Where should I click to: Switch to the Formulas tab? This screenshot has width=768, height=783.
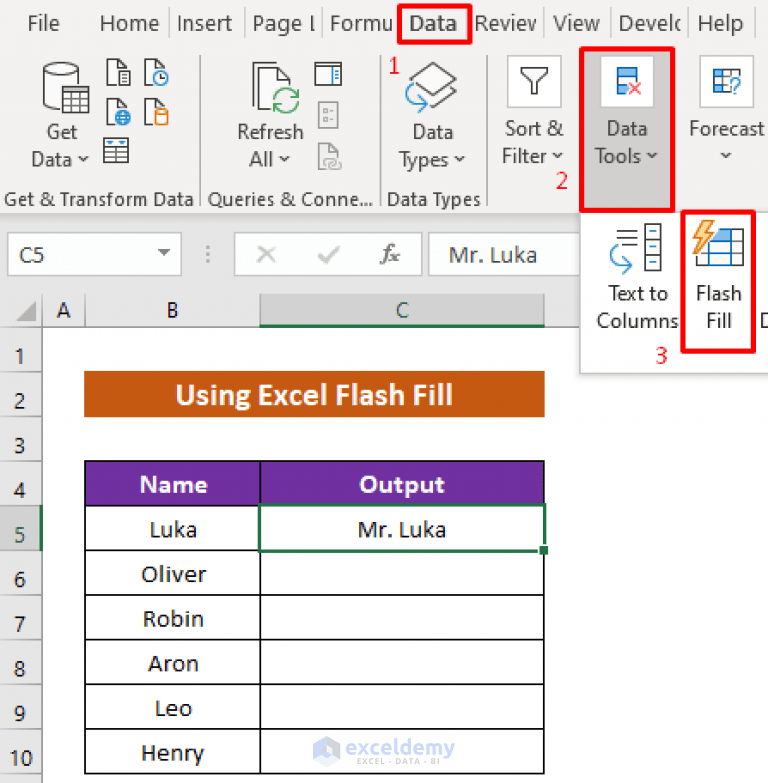tap(361, 23)
